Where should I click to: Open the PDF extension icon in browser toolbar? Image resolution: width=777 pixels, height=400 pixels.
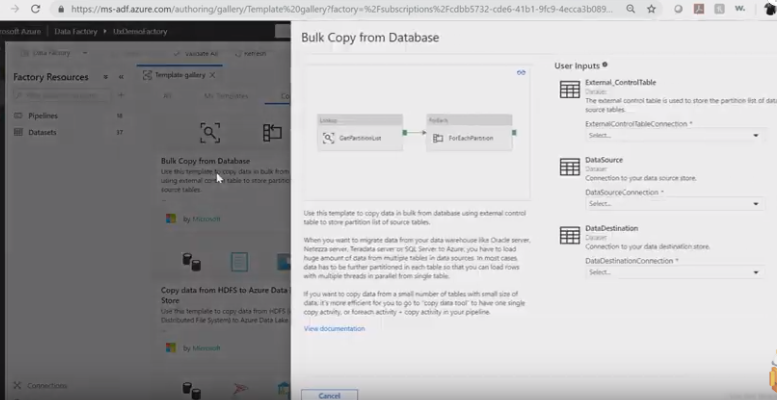[x=699, y=9]
